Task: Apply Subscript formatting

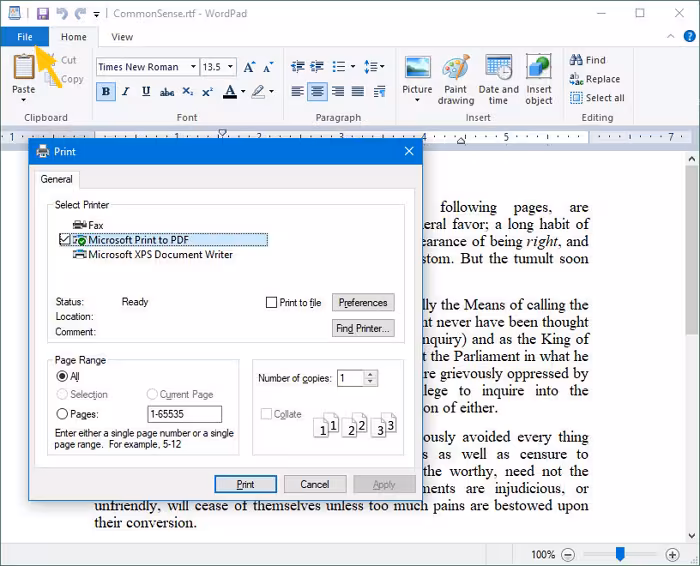Action: coord(188,92)
